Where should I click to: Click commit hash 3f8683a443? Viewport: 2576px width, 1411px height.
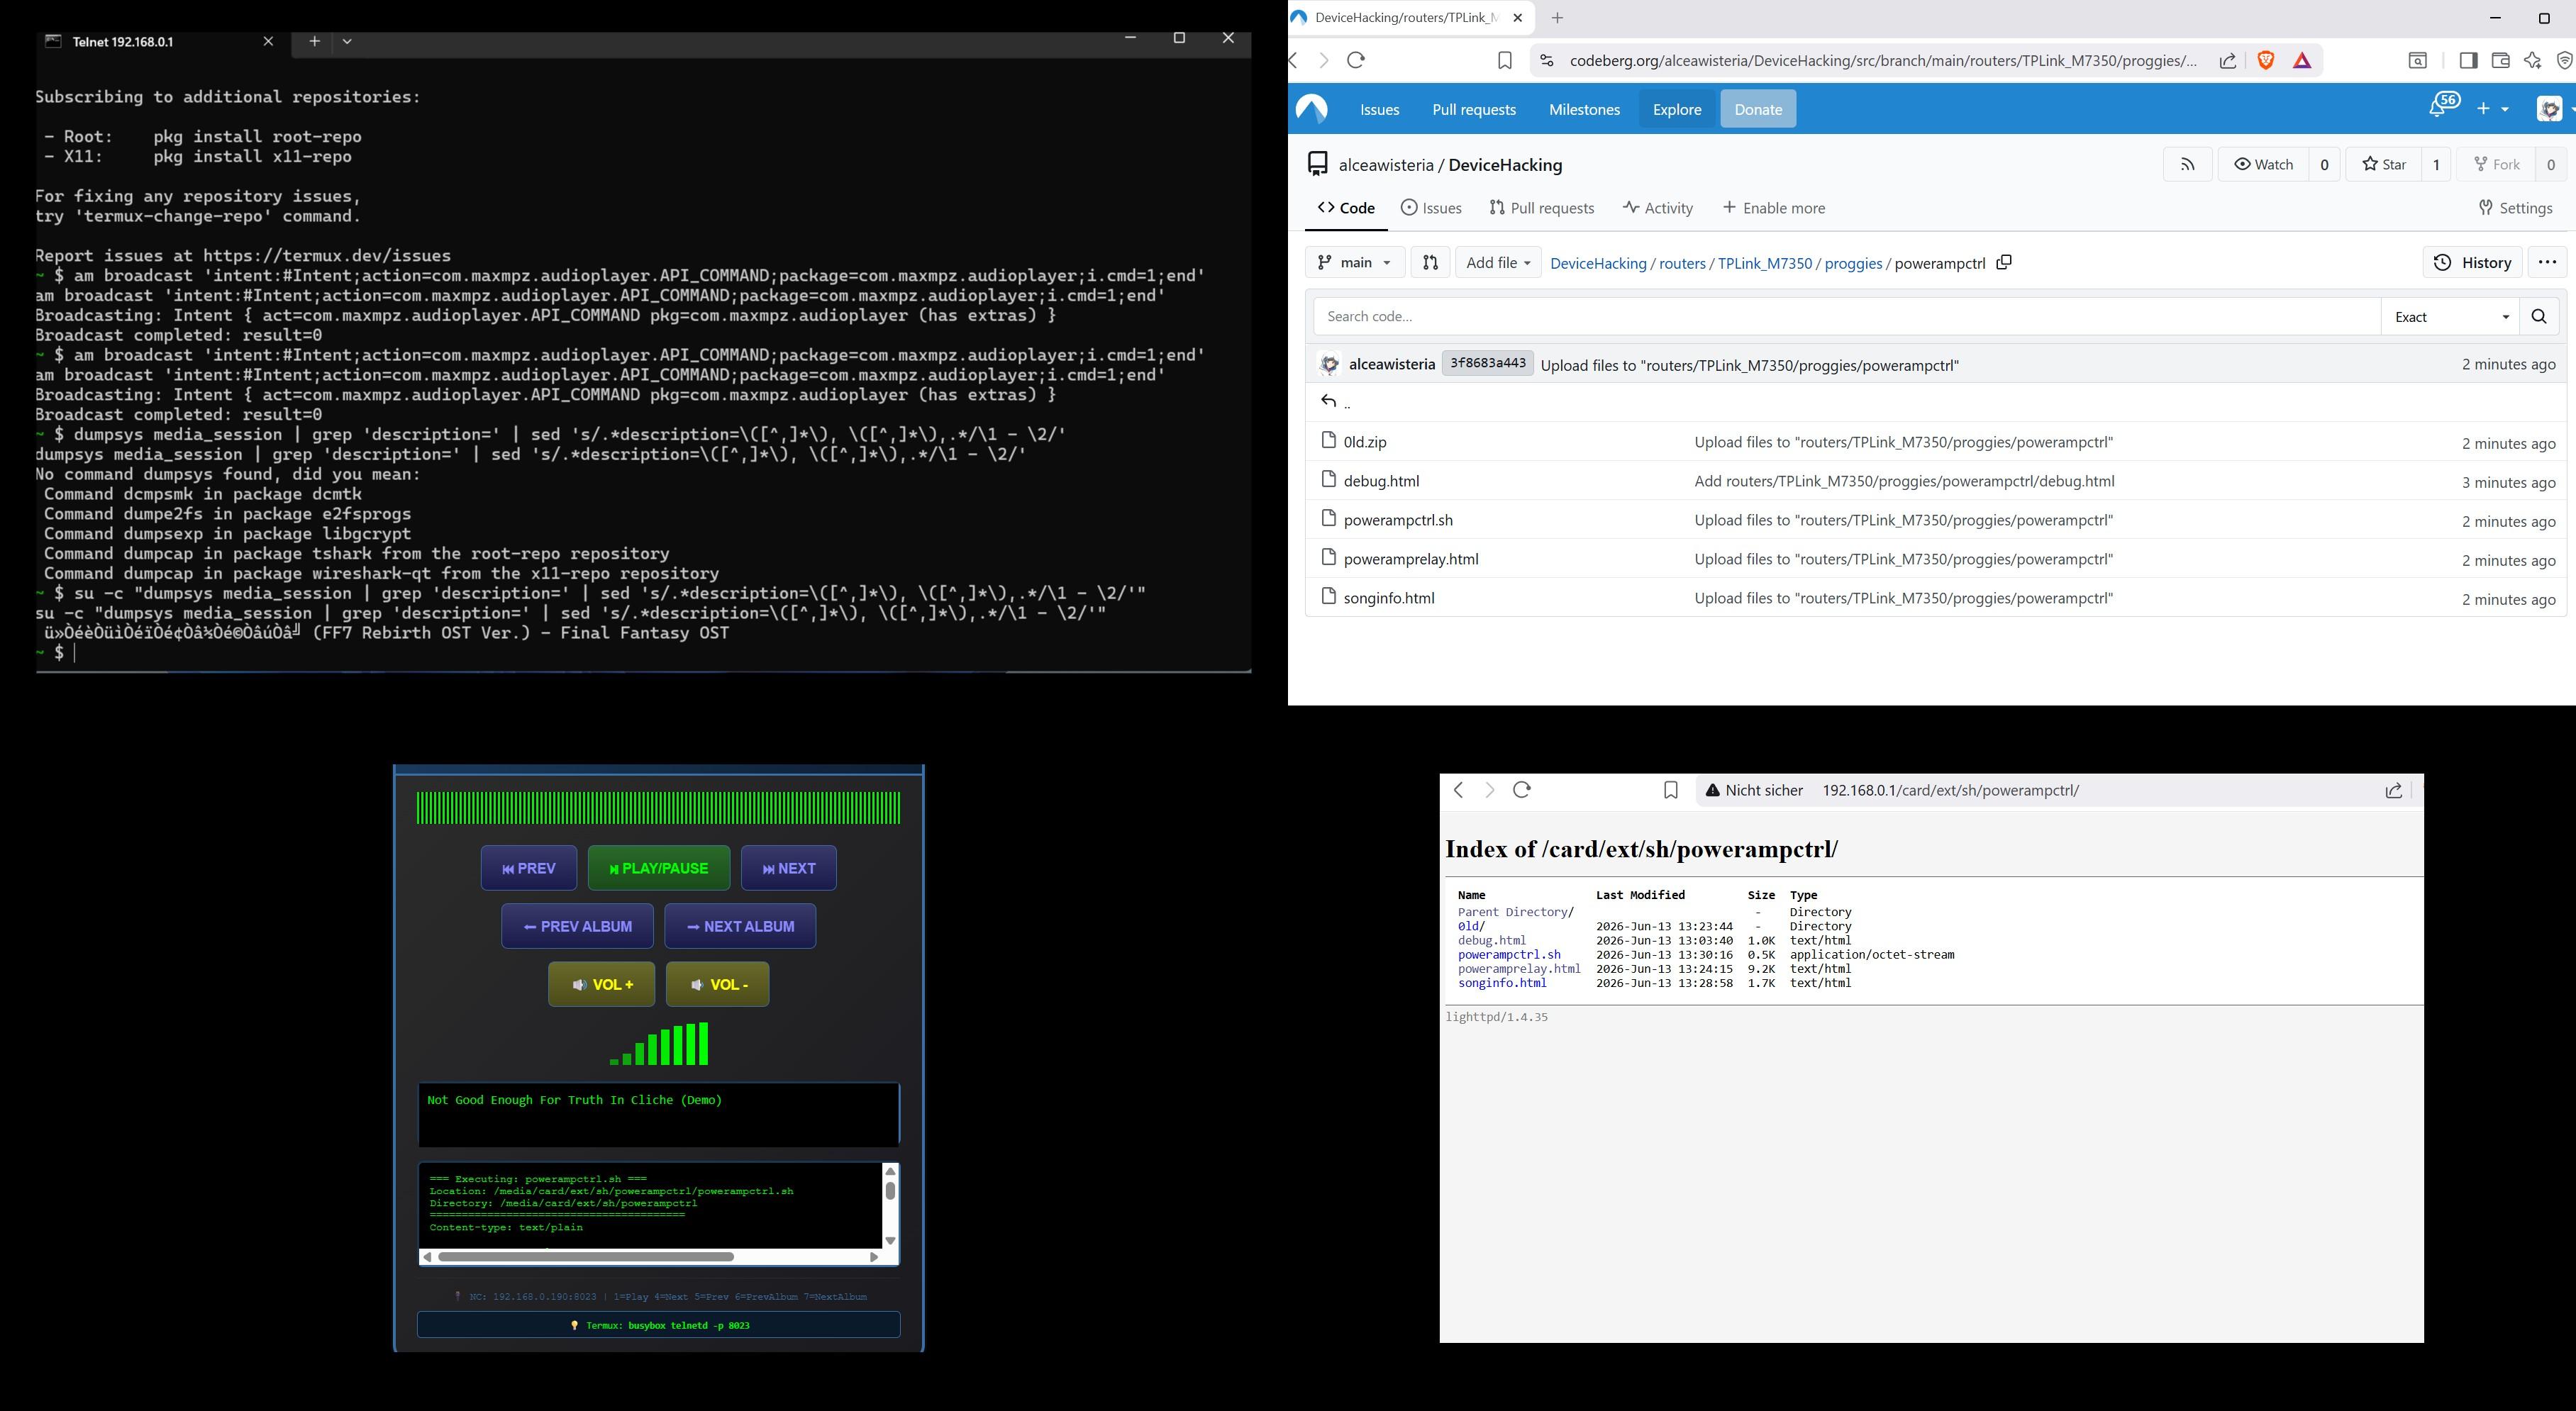[x=1488, y=364]
